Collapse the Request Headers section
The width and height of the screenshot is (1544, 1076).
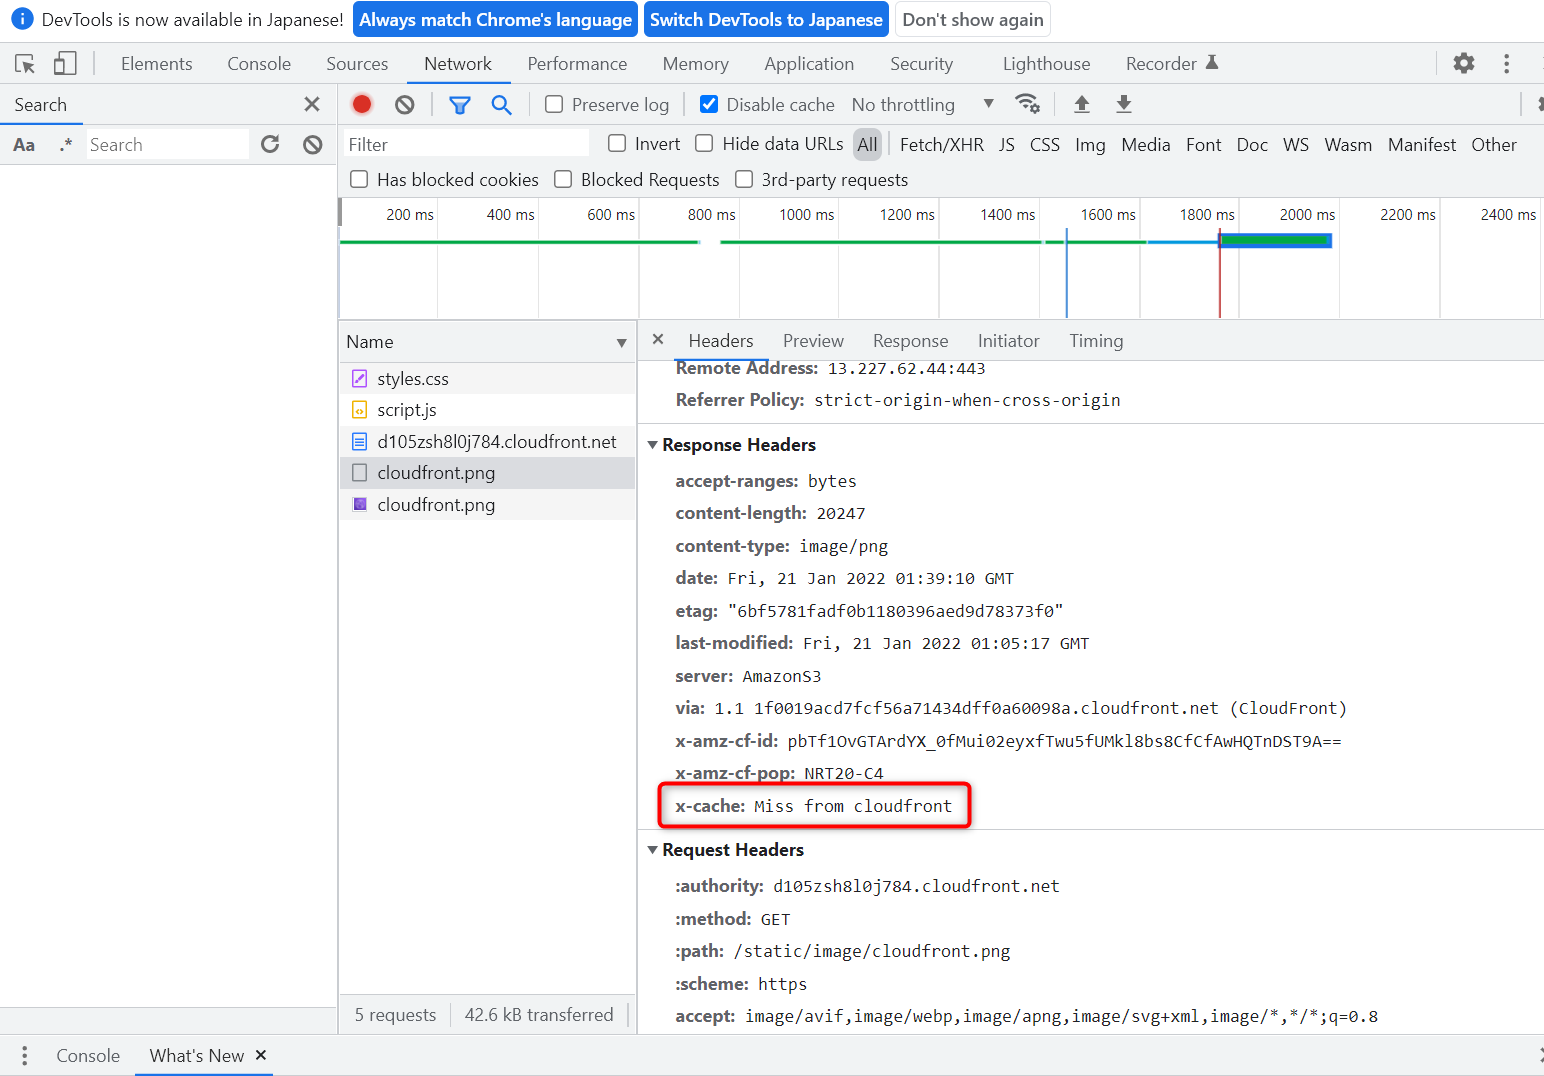652,850
